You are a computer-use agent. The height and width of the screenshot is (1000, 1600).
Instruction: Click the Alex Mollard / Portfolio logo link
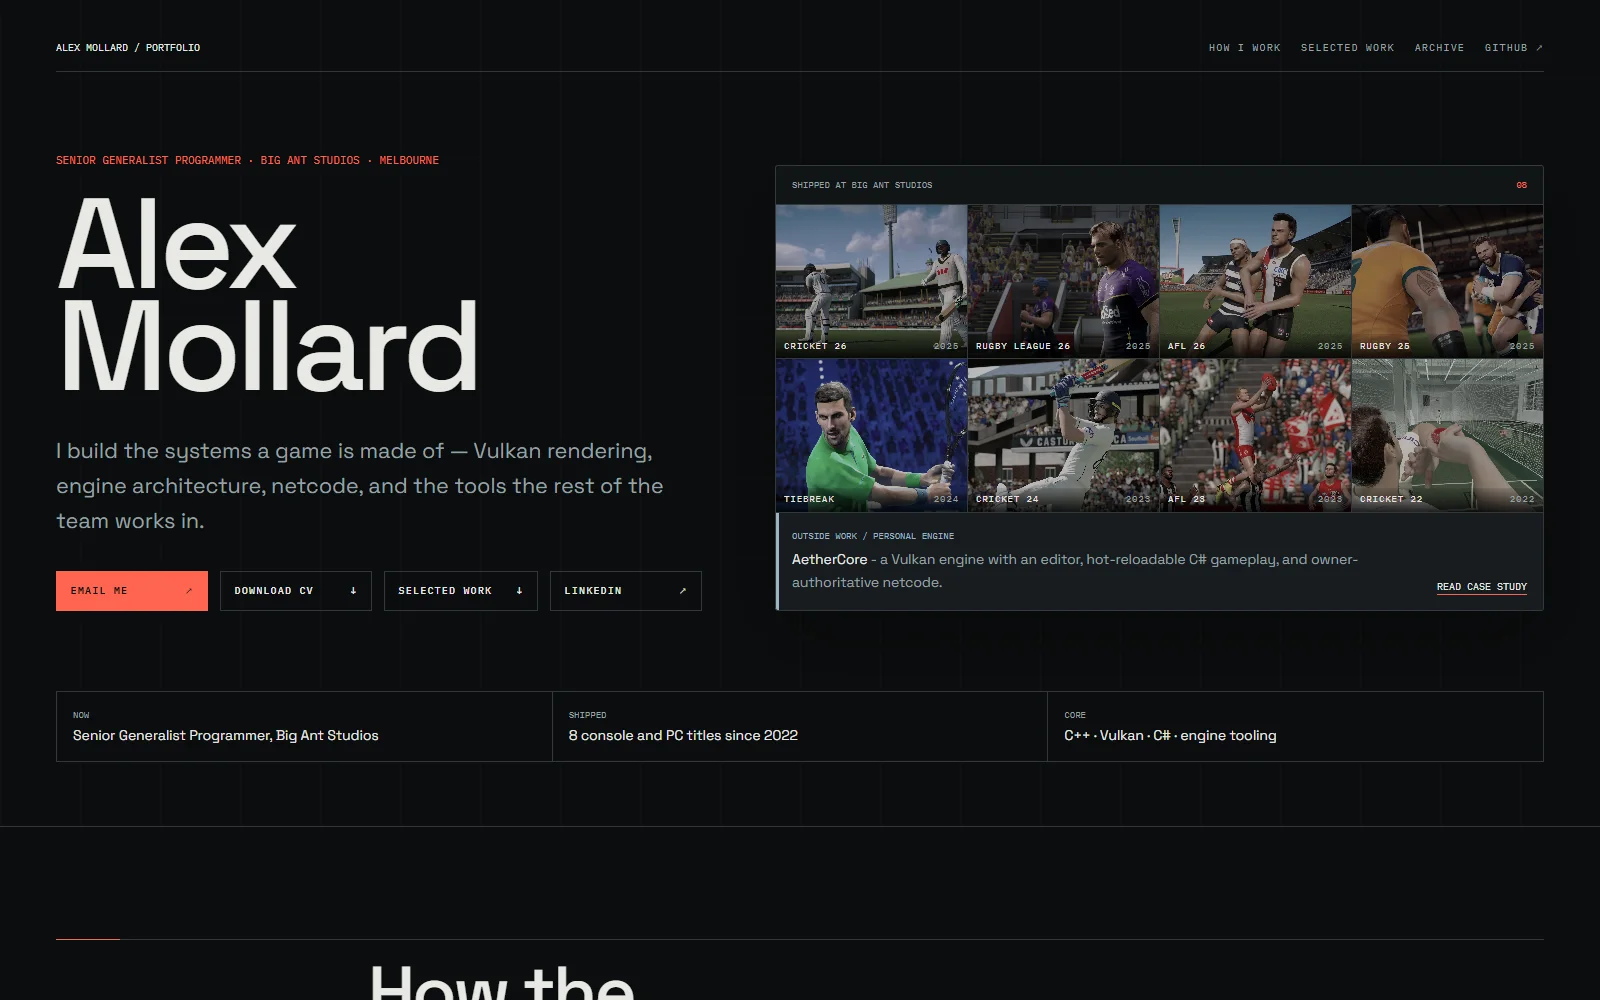click(128, 48)
